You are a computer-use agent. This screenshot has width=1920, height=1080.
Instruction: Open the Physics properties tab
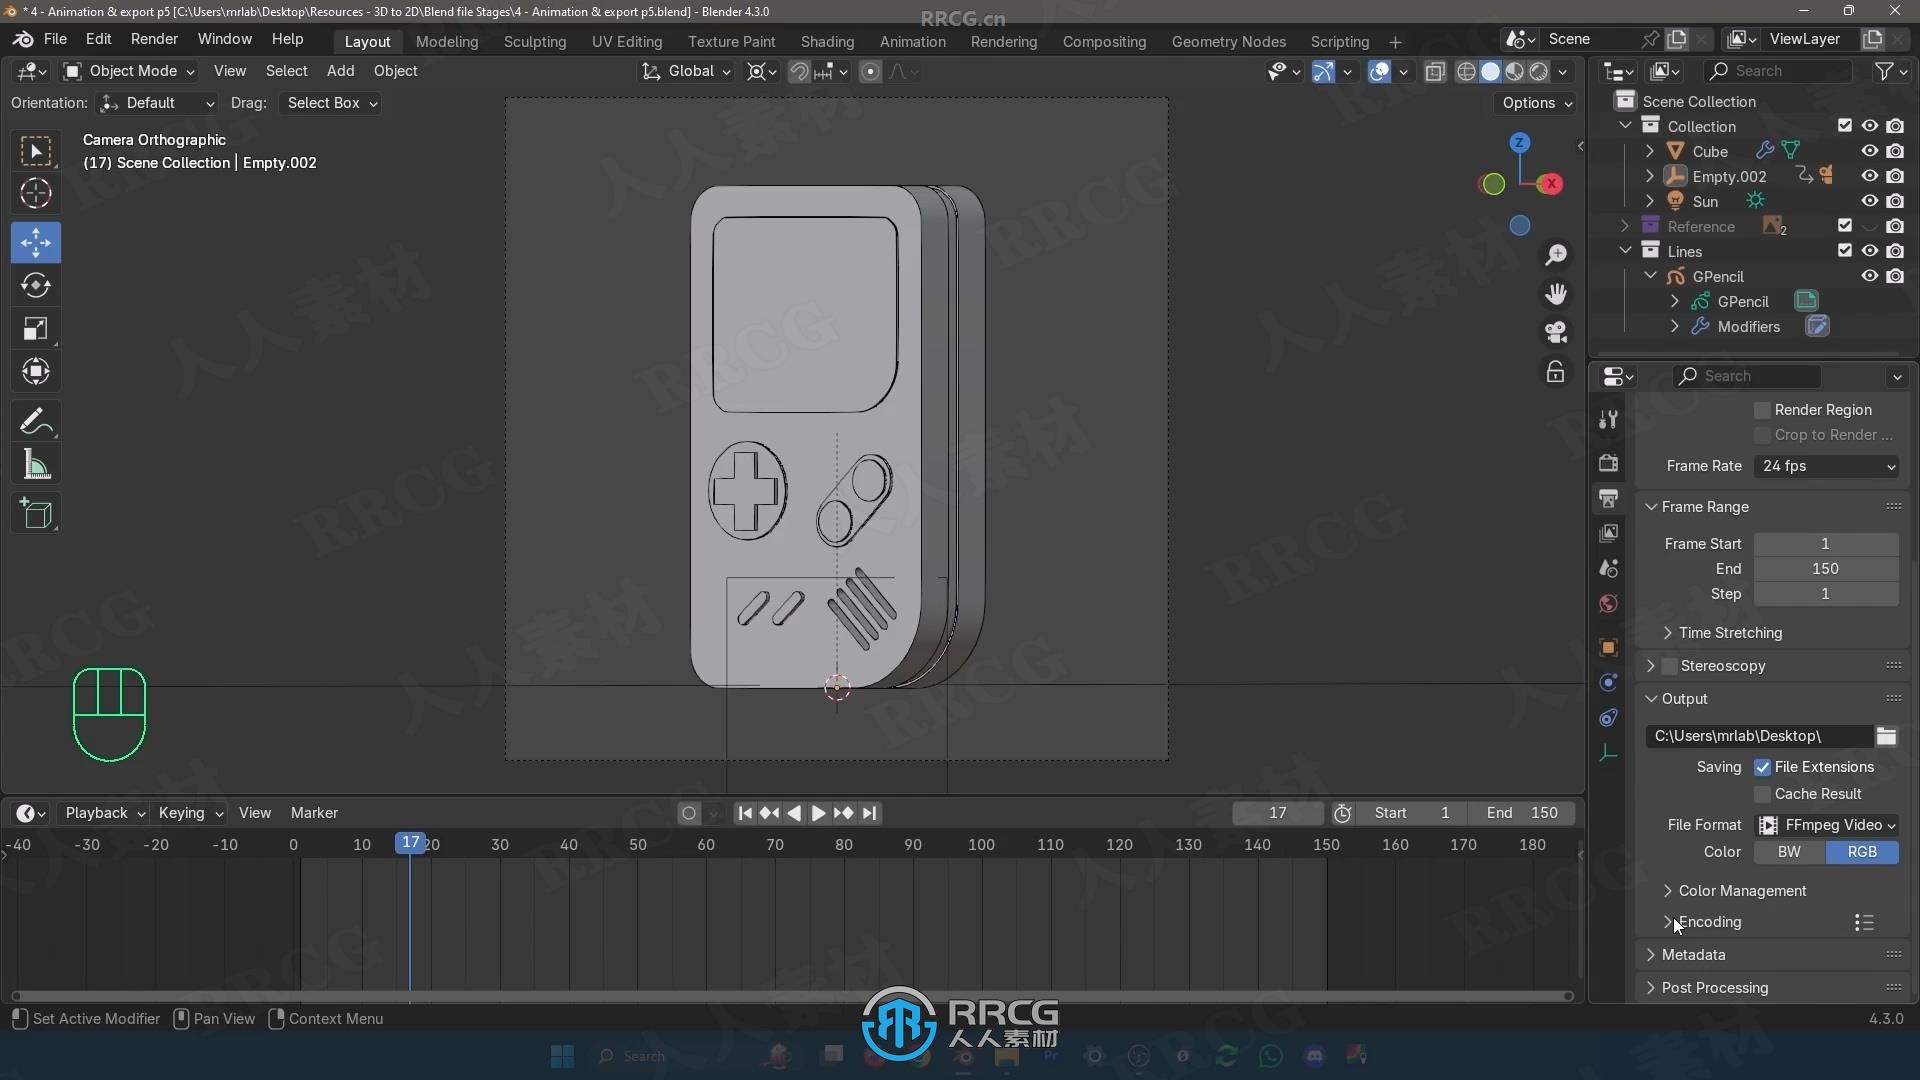point(1608,682)
